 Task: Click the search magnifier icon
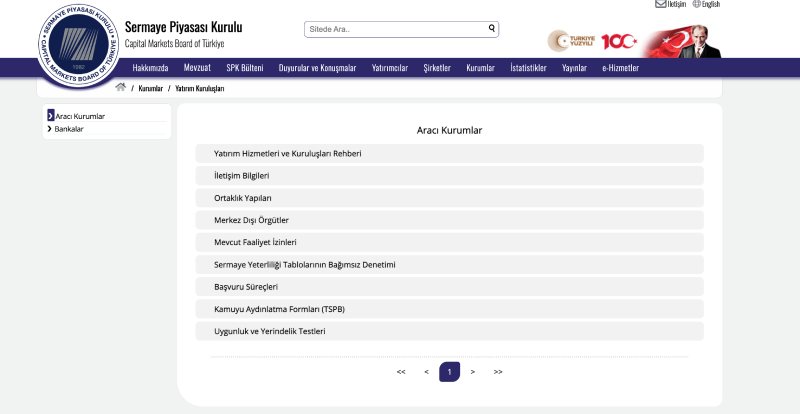[491, 29]
